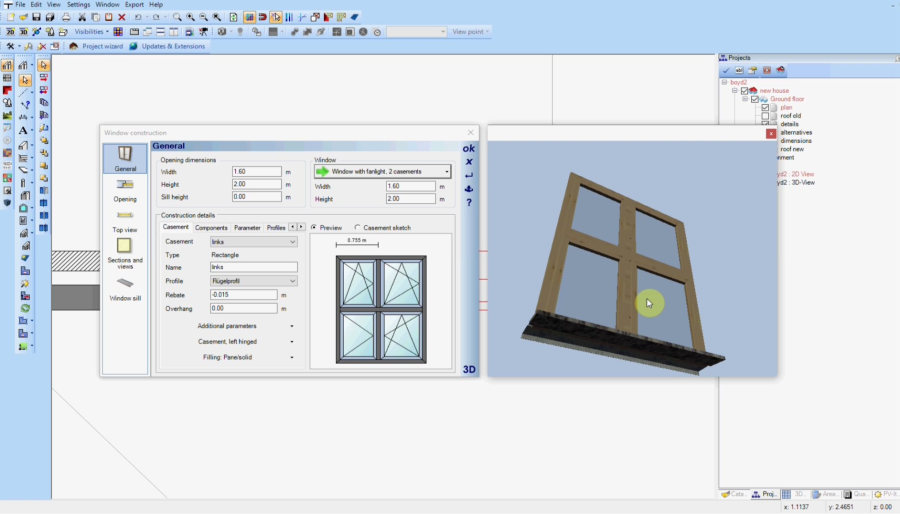This screenshot has height=514, width=900.
Task: Select the Casement sketch radio button
Action: (x=358, y=228)
